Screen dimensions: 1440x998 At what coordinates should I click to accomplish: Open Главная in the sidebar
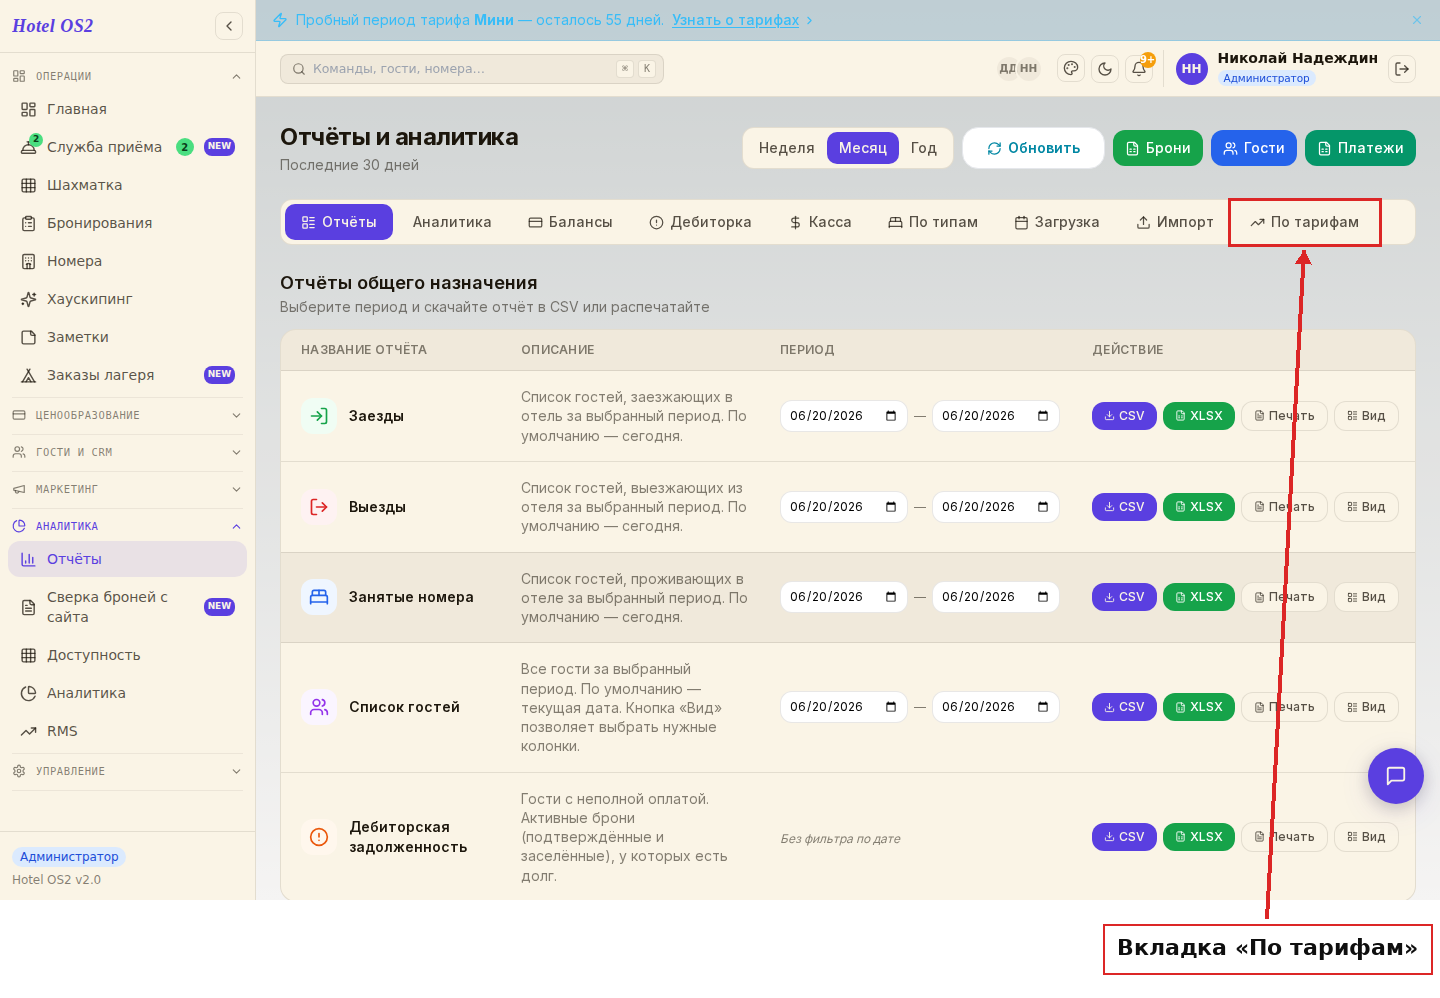pyautogui.click(x=127, y=109)
